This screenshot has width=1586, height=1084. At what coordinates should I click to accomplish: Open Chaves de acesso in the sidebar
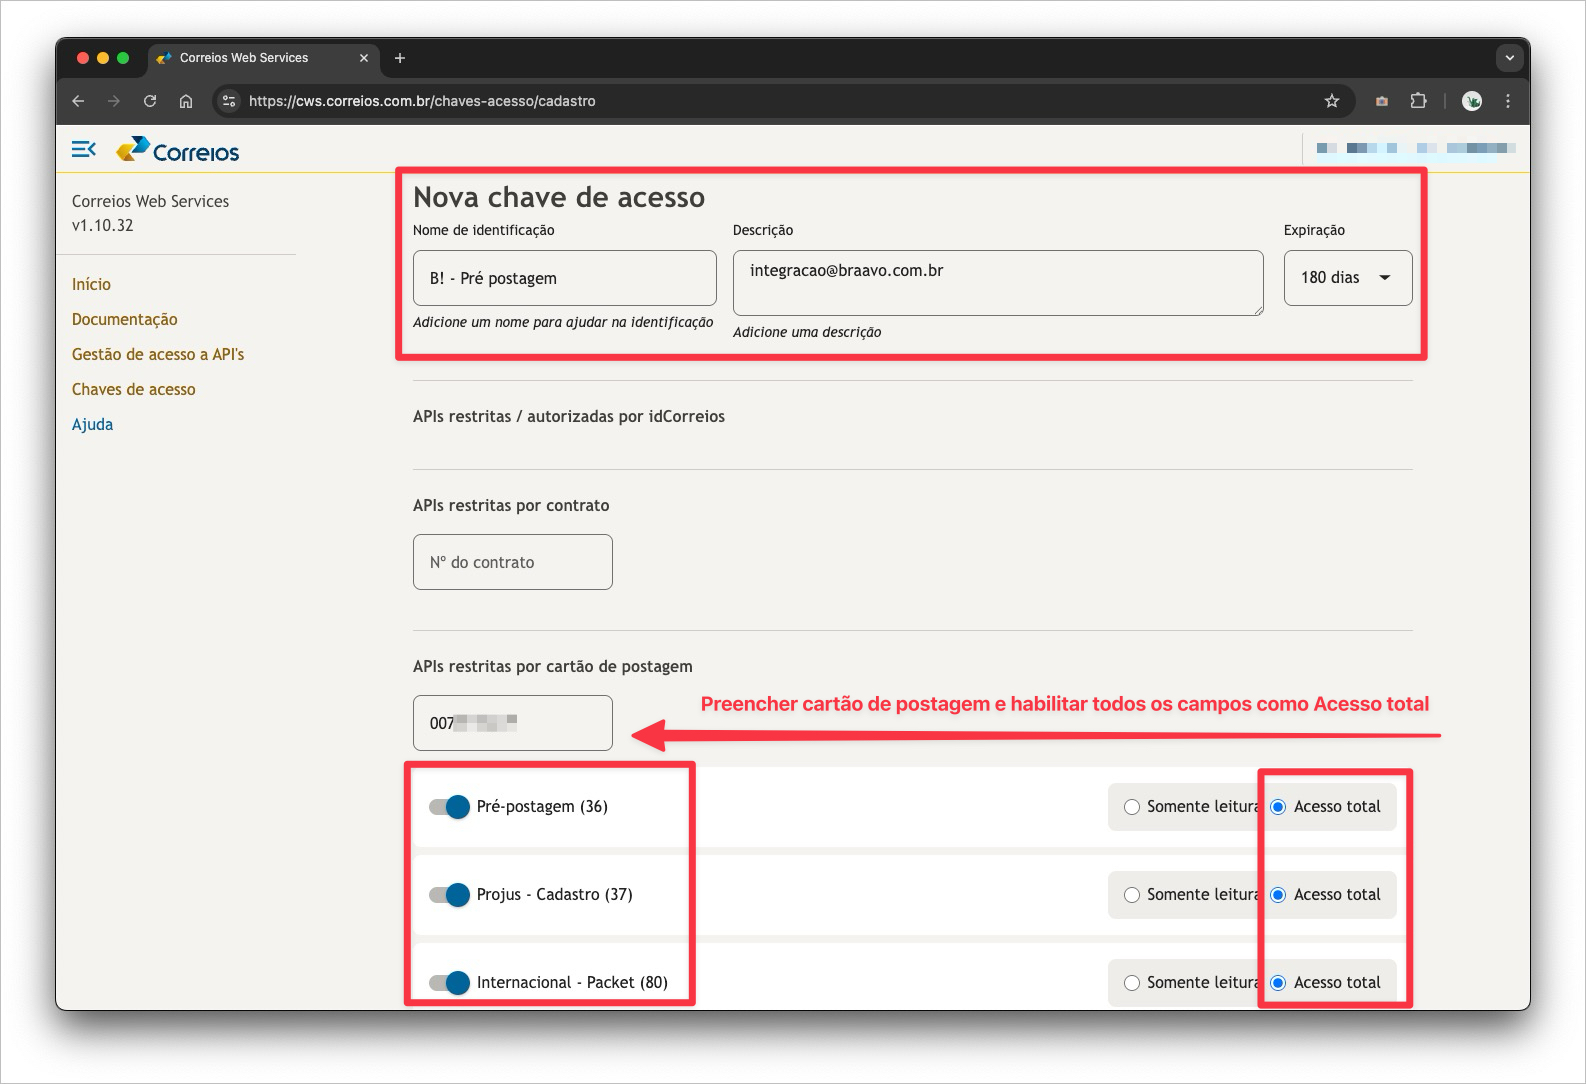134,390
